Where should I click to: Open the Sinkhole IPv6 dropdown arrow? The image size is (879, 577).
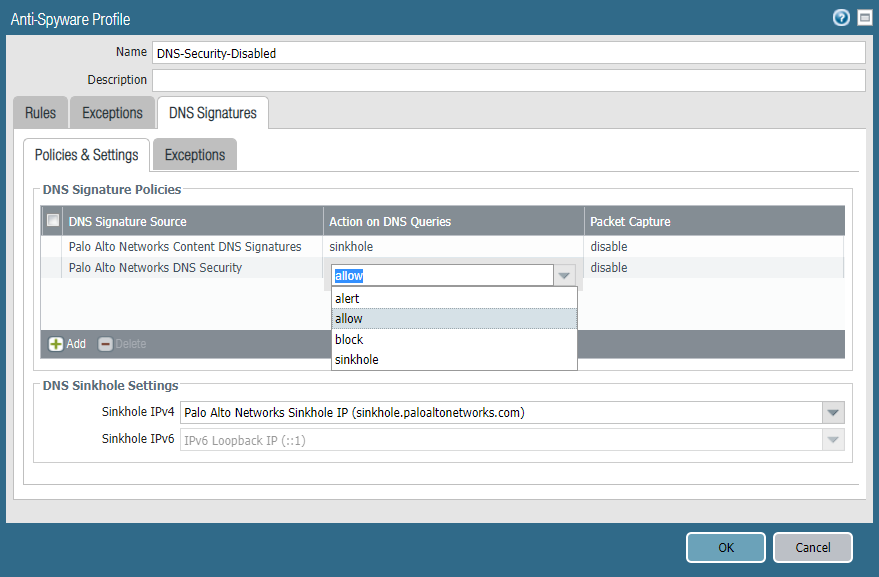pyautogui.click(x=832, y=440)
